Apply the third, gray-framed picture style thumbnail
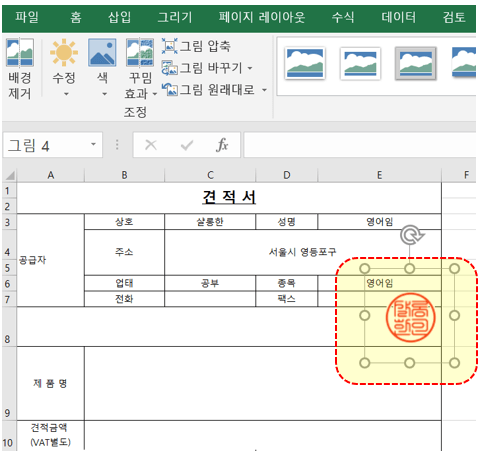 click(x=416, y=63)
